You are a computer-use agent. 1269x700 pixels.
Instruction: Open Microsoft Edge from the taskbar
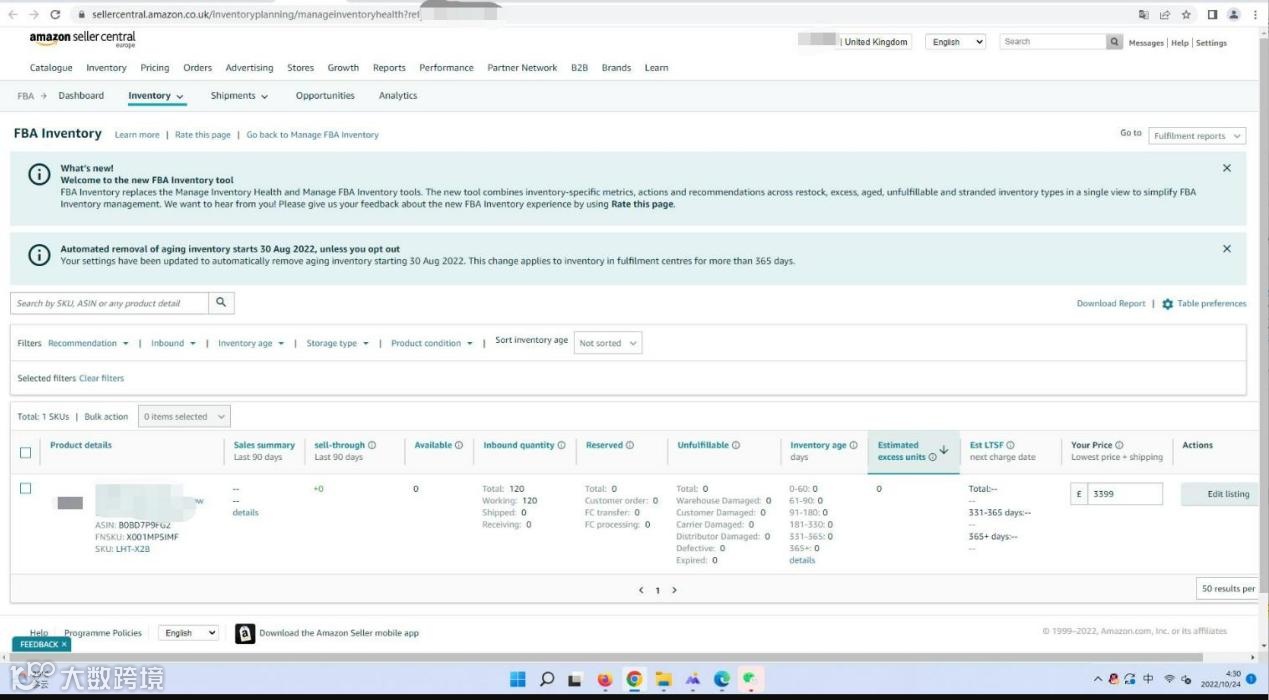722,680
